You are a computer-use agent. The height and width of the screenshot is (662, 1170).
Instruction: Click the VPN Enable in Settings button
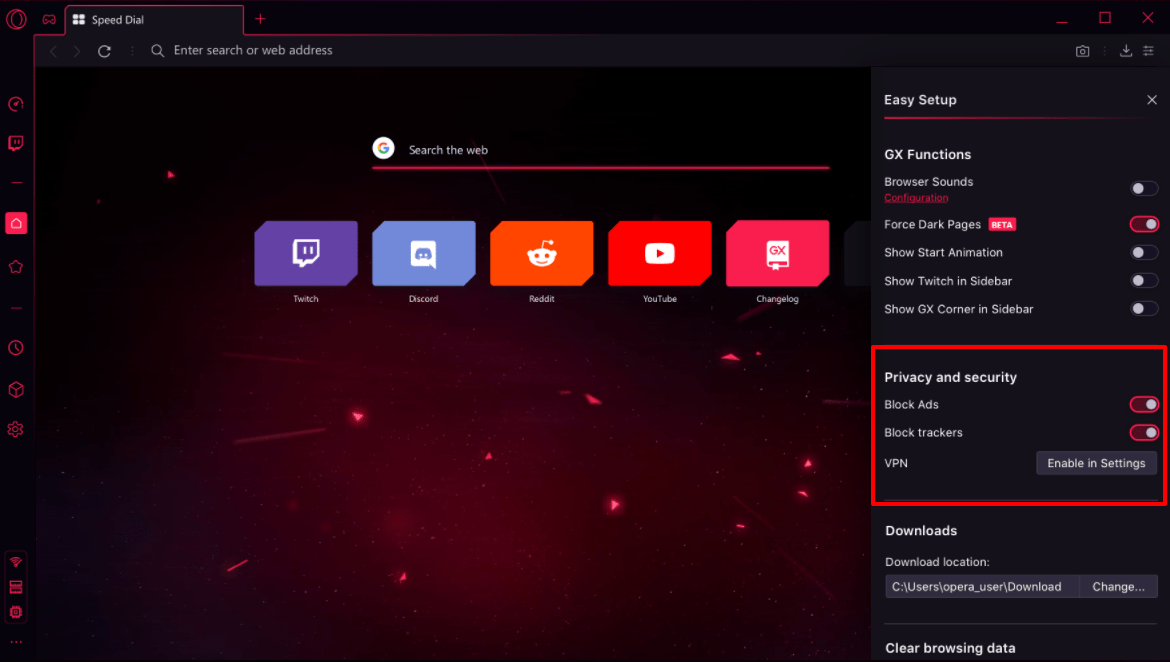1096,463
